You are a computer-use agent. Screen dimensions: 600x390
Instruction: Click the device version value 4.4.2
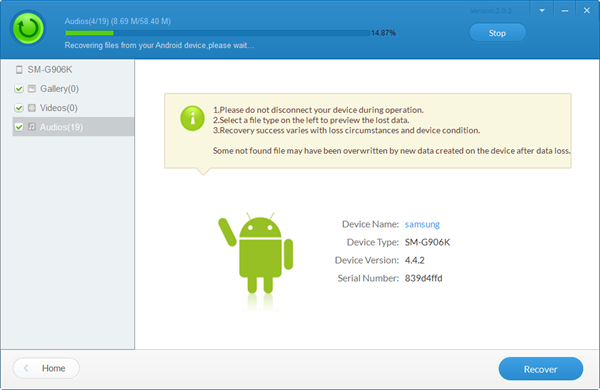click(x=414, y=260)
